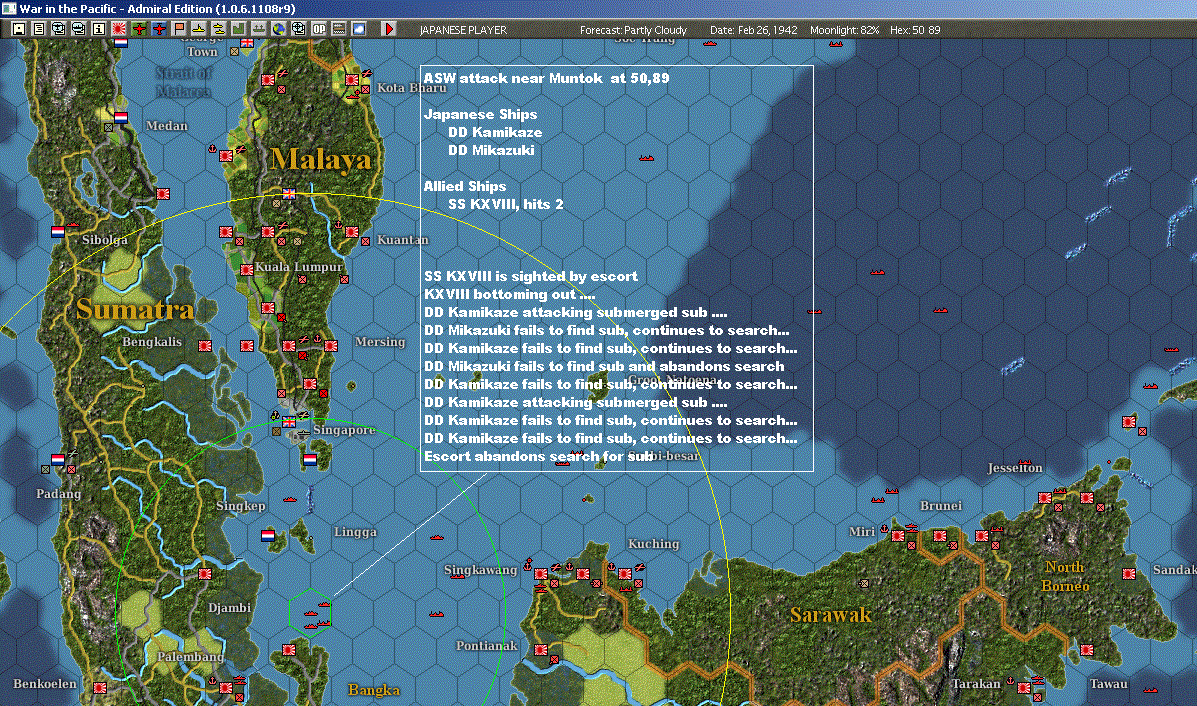
Task: Click the 'Moonlight: 82%' status text
Action: tap(844, 30)
